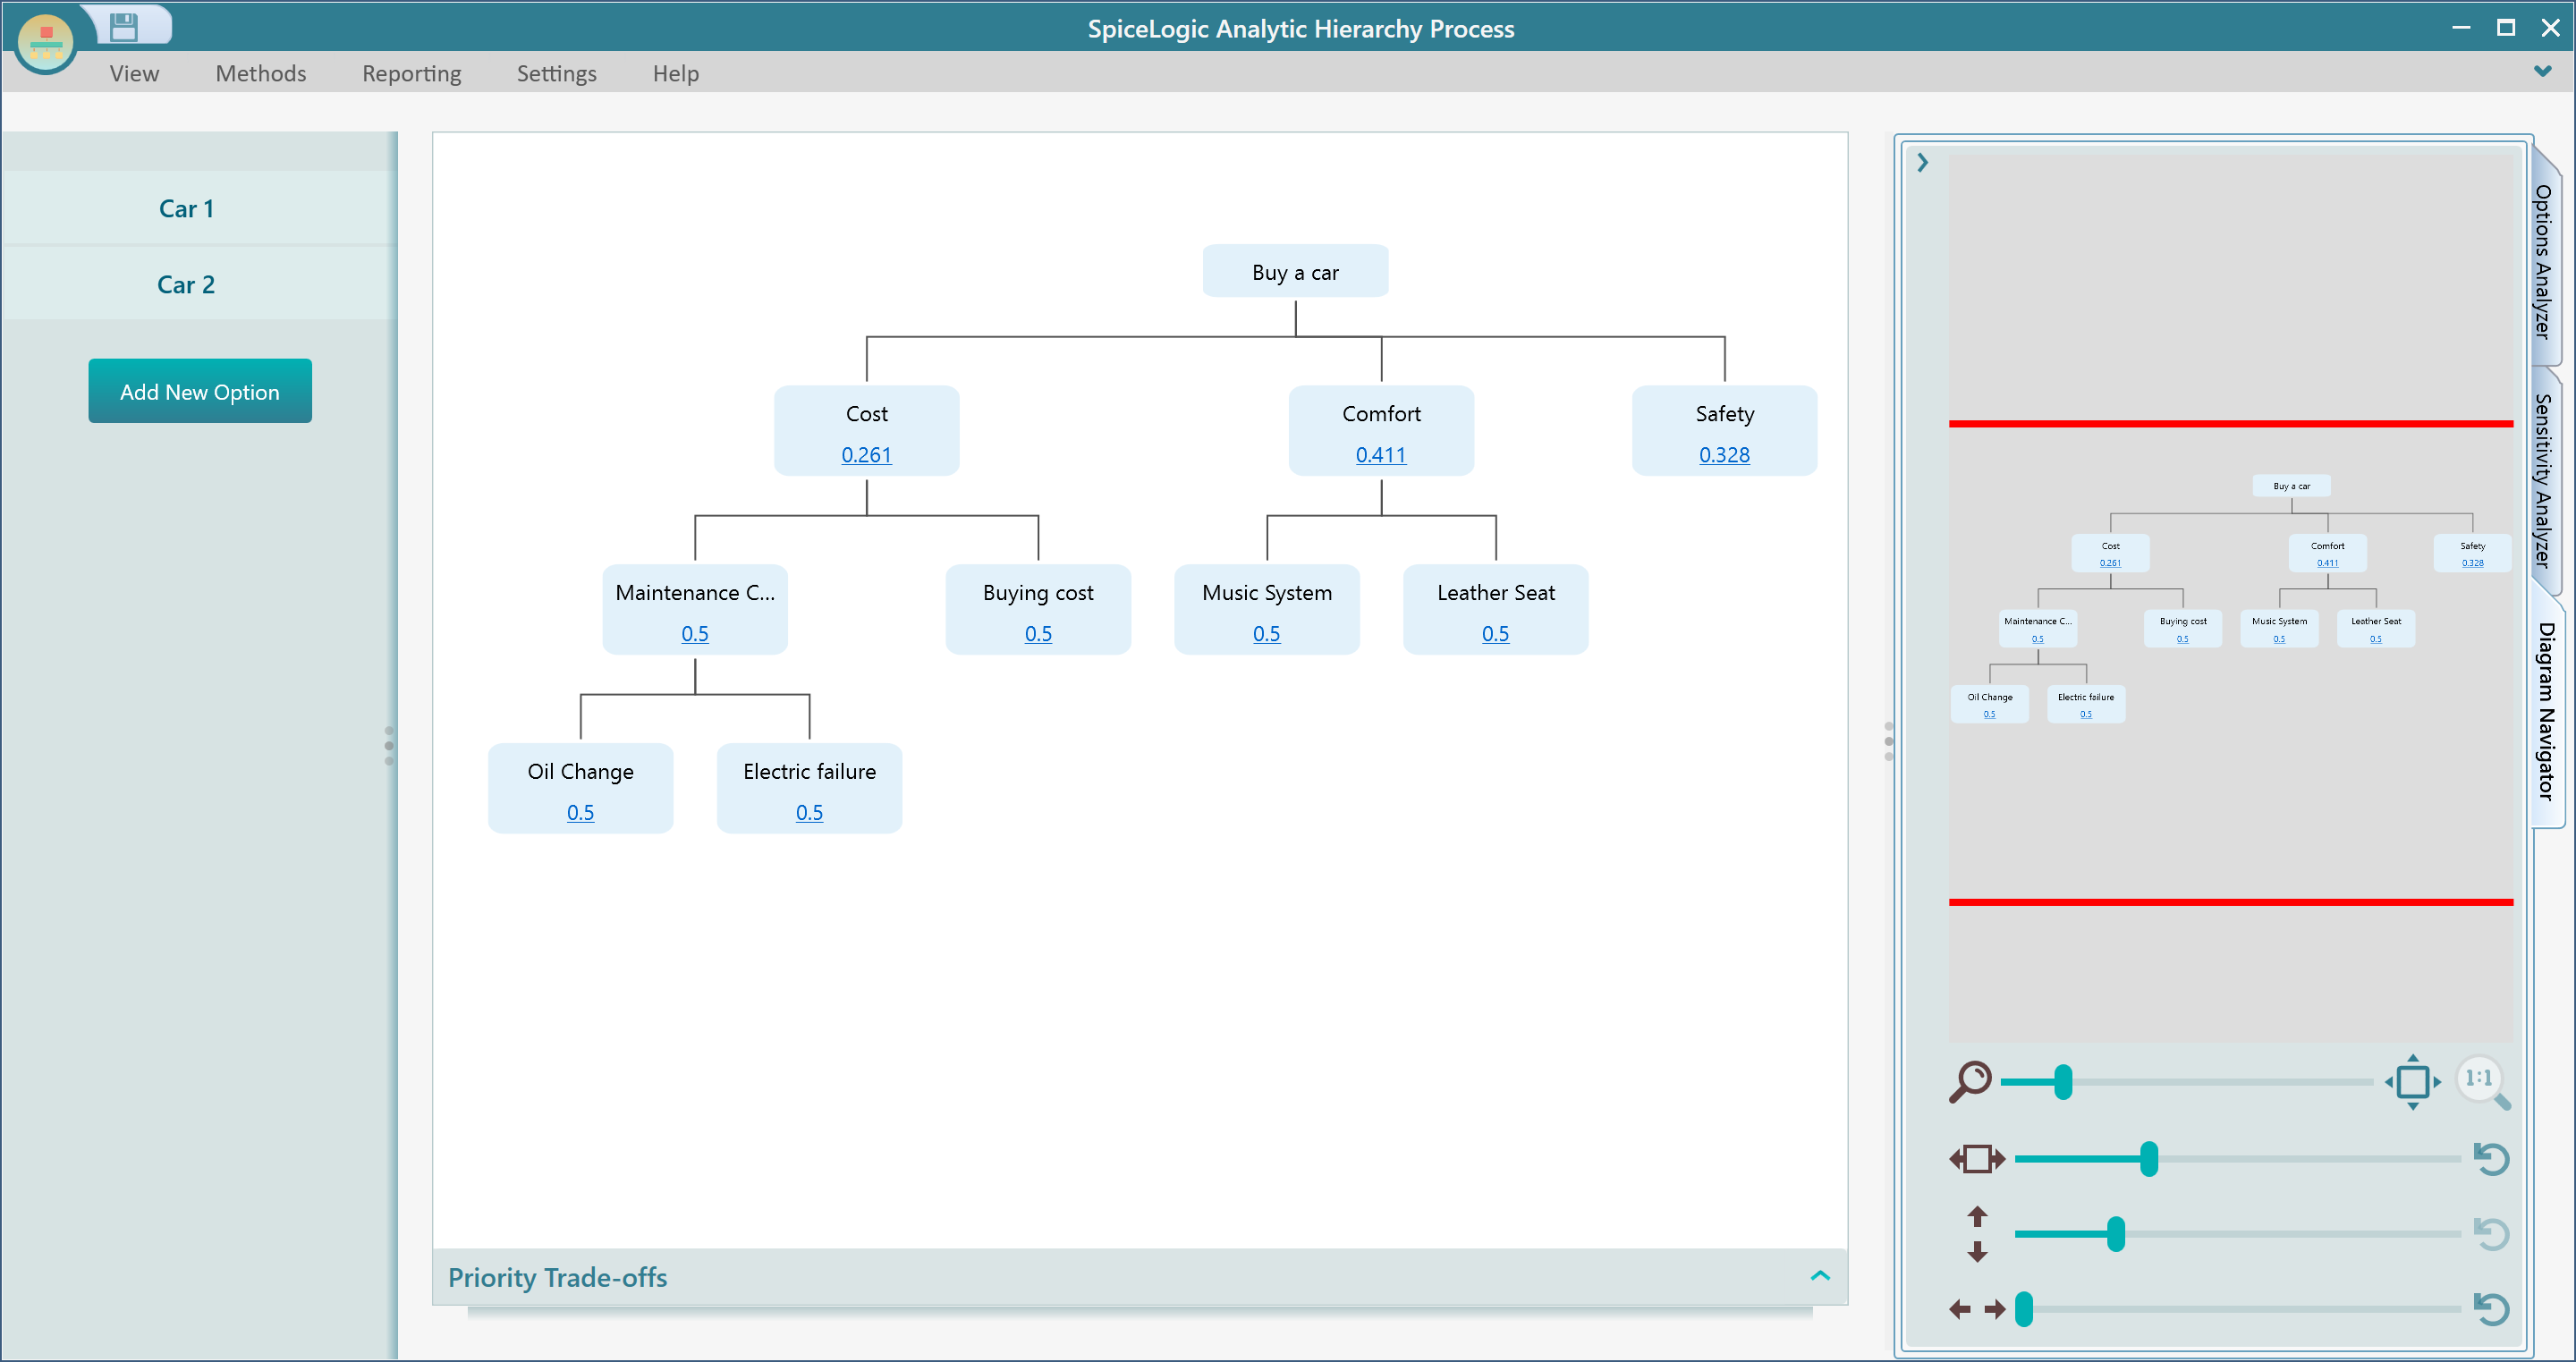This screenshot has width=2576, height=1362.
Task: Click the Music System weight 0.5 link
Action: (1266, 633)
